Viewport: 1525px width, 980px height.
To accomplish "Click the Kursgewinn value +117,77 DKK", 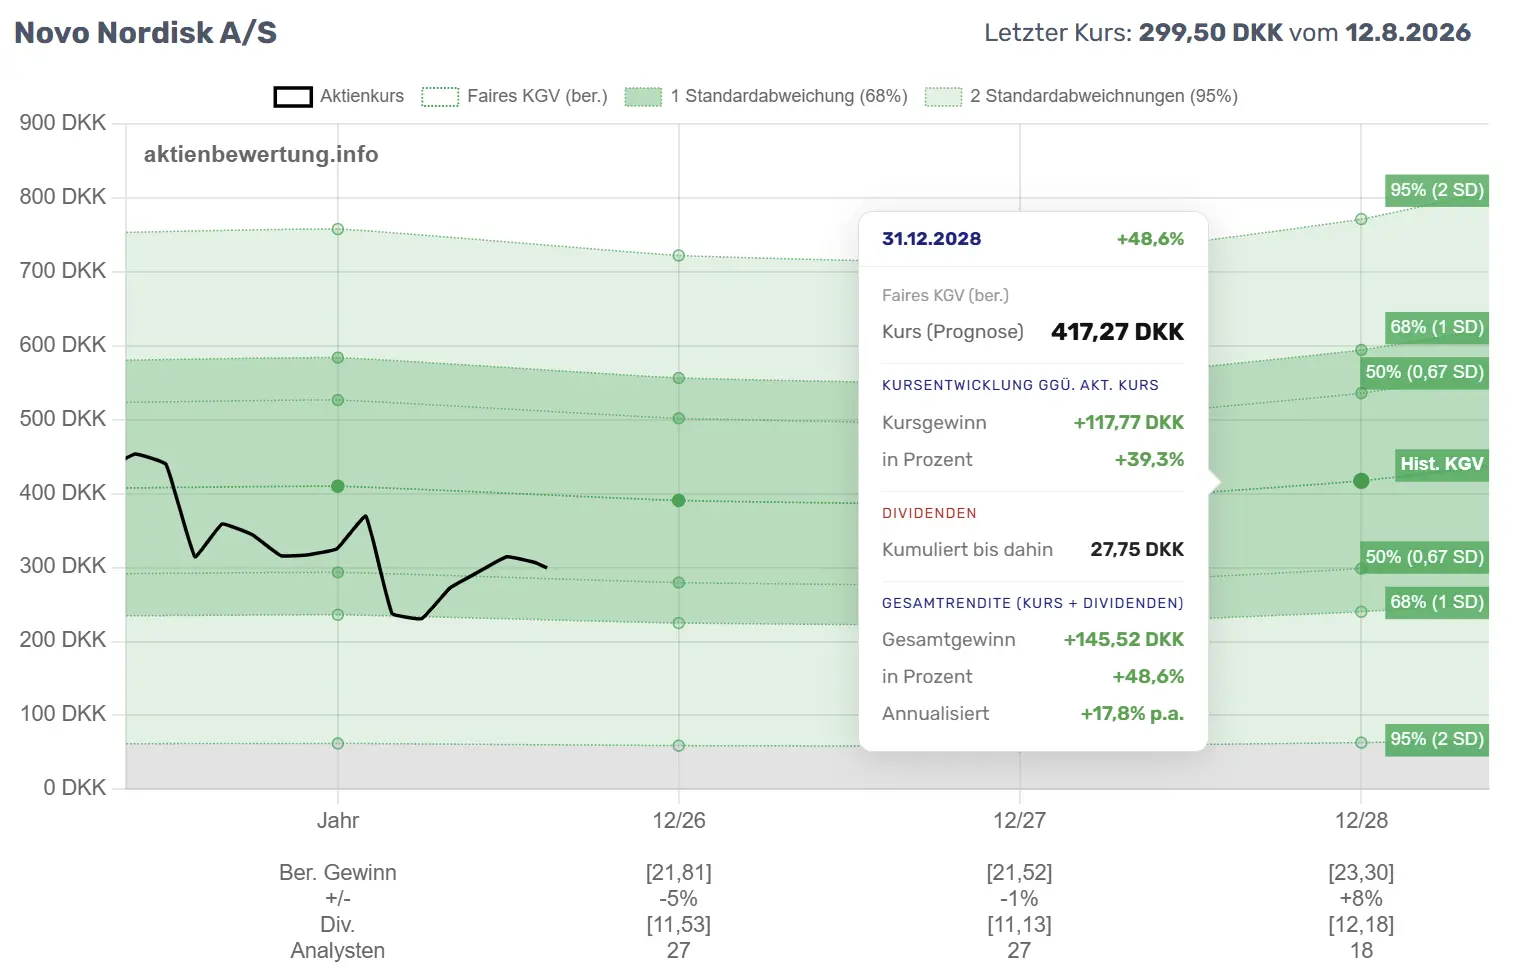I will [1128, 423].
